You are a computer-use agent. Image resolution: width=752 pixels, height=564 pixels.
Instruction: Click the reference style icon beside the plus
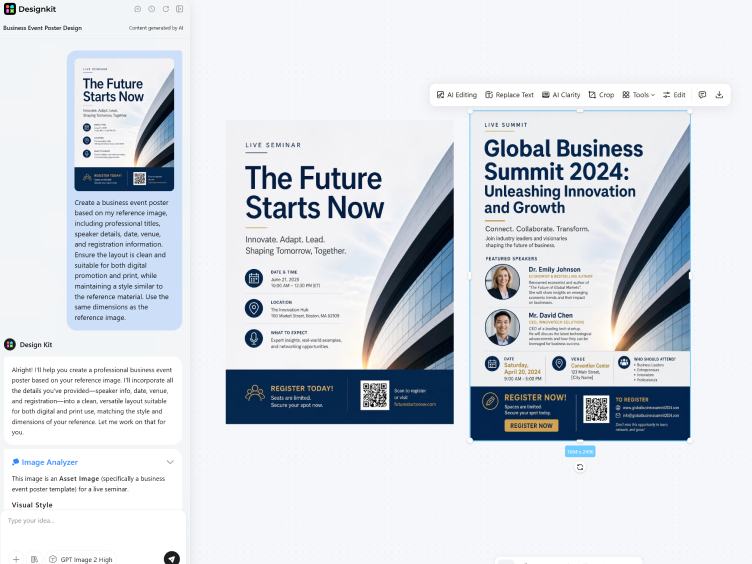tap(34, 559)
